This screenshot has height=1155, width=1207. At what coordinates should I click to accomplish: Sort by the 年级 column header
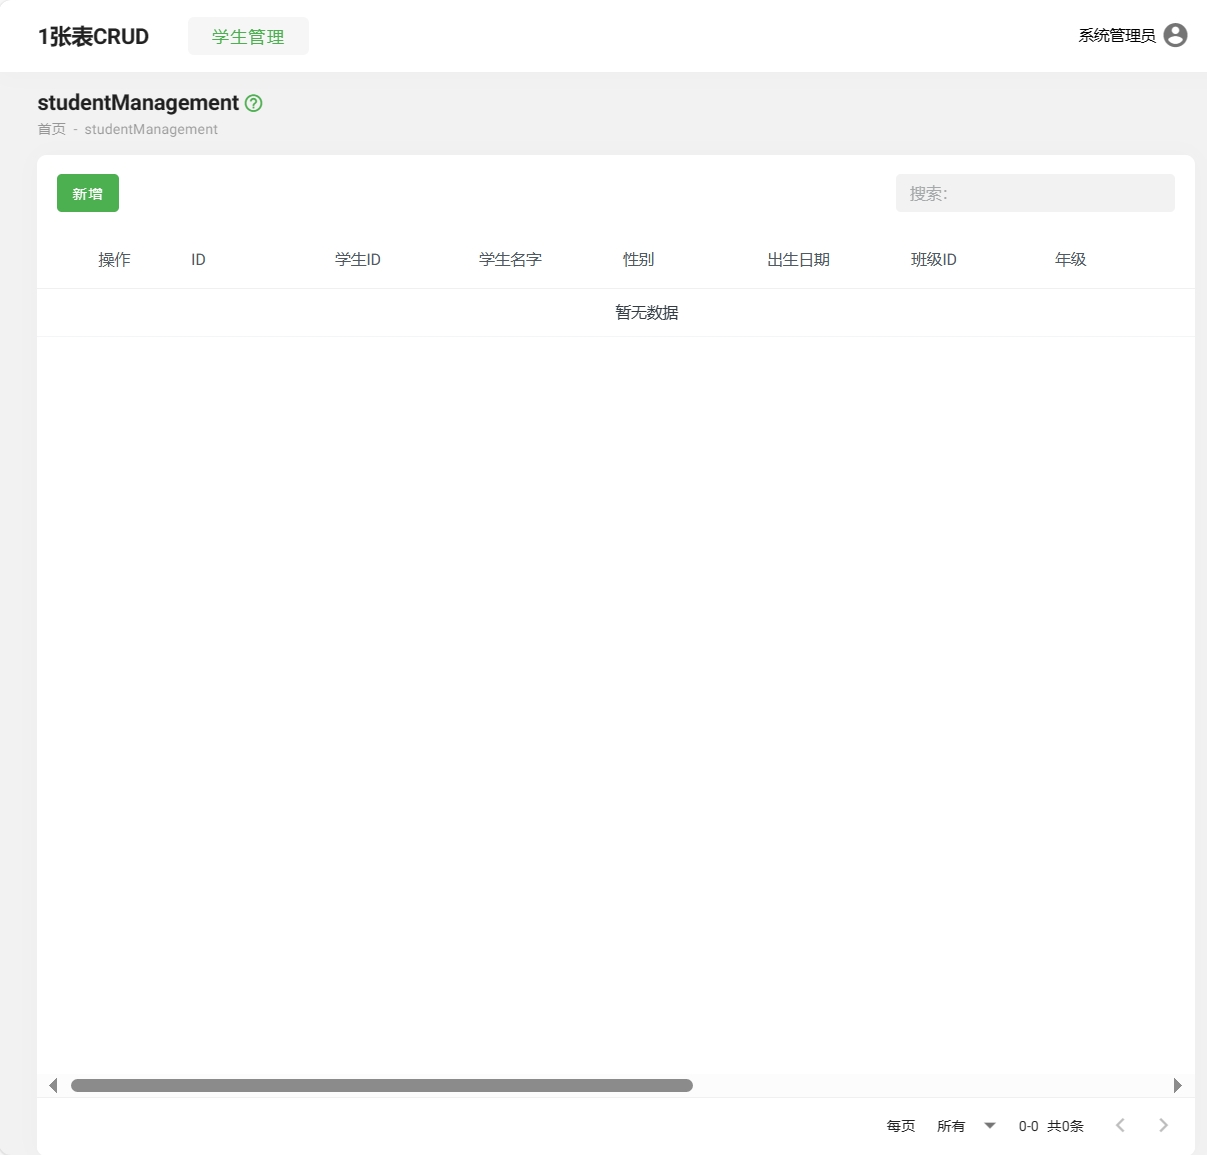point(1070,259)
